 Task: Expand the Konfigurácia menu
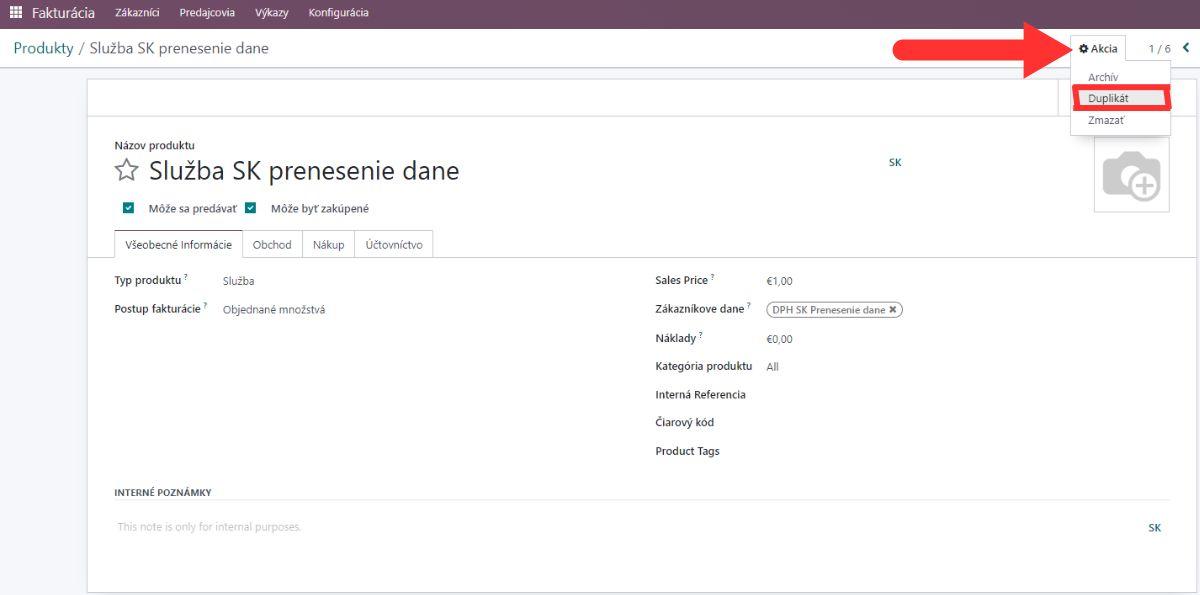[338, 13]
